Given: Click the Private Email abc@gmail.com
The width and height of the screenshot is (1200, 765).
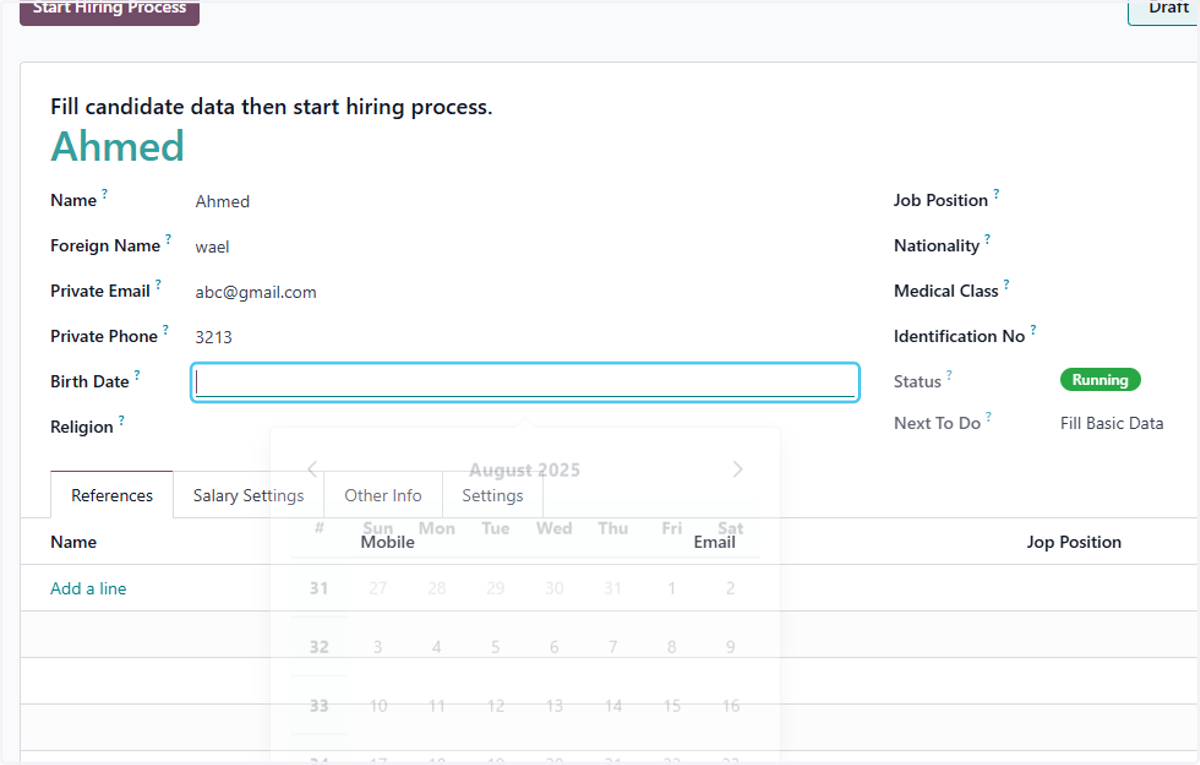Looking at the screenshot, I should click(256, 292).
